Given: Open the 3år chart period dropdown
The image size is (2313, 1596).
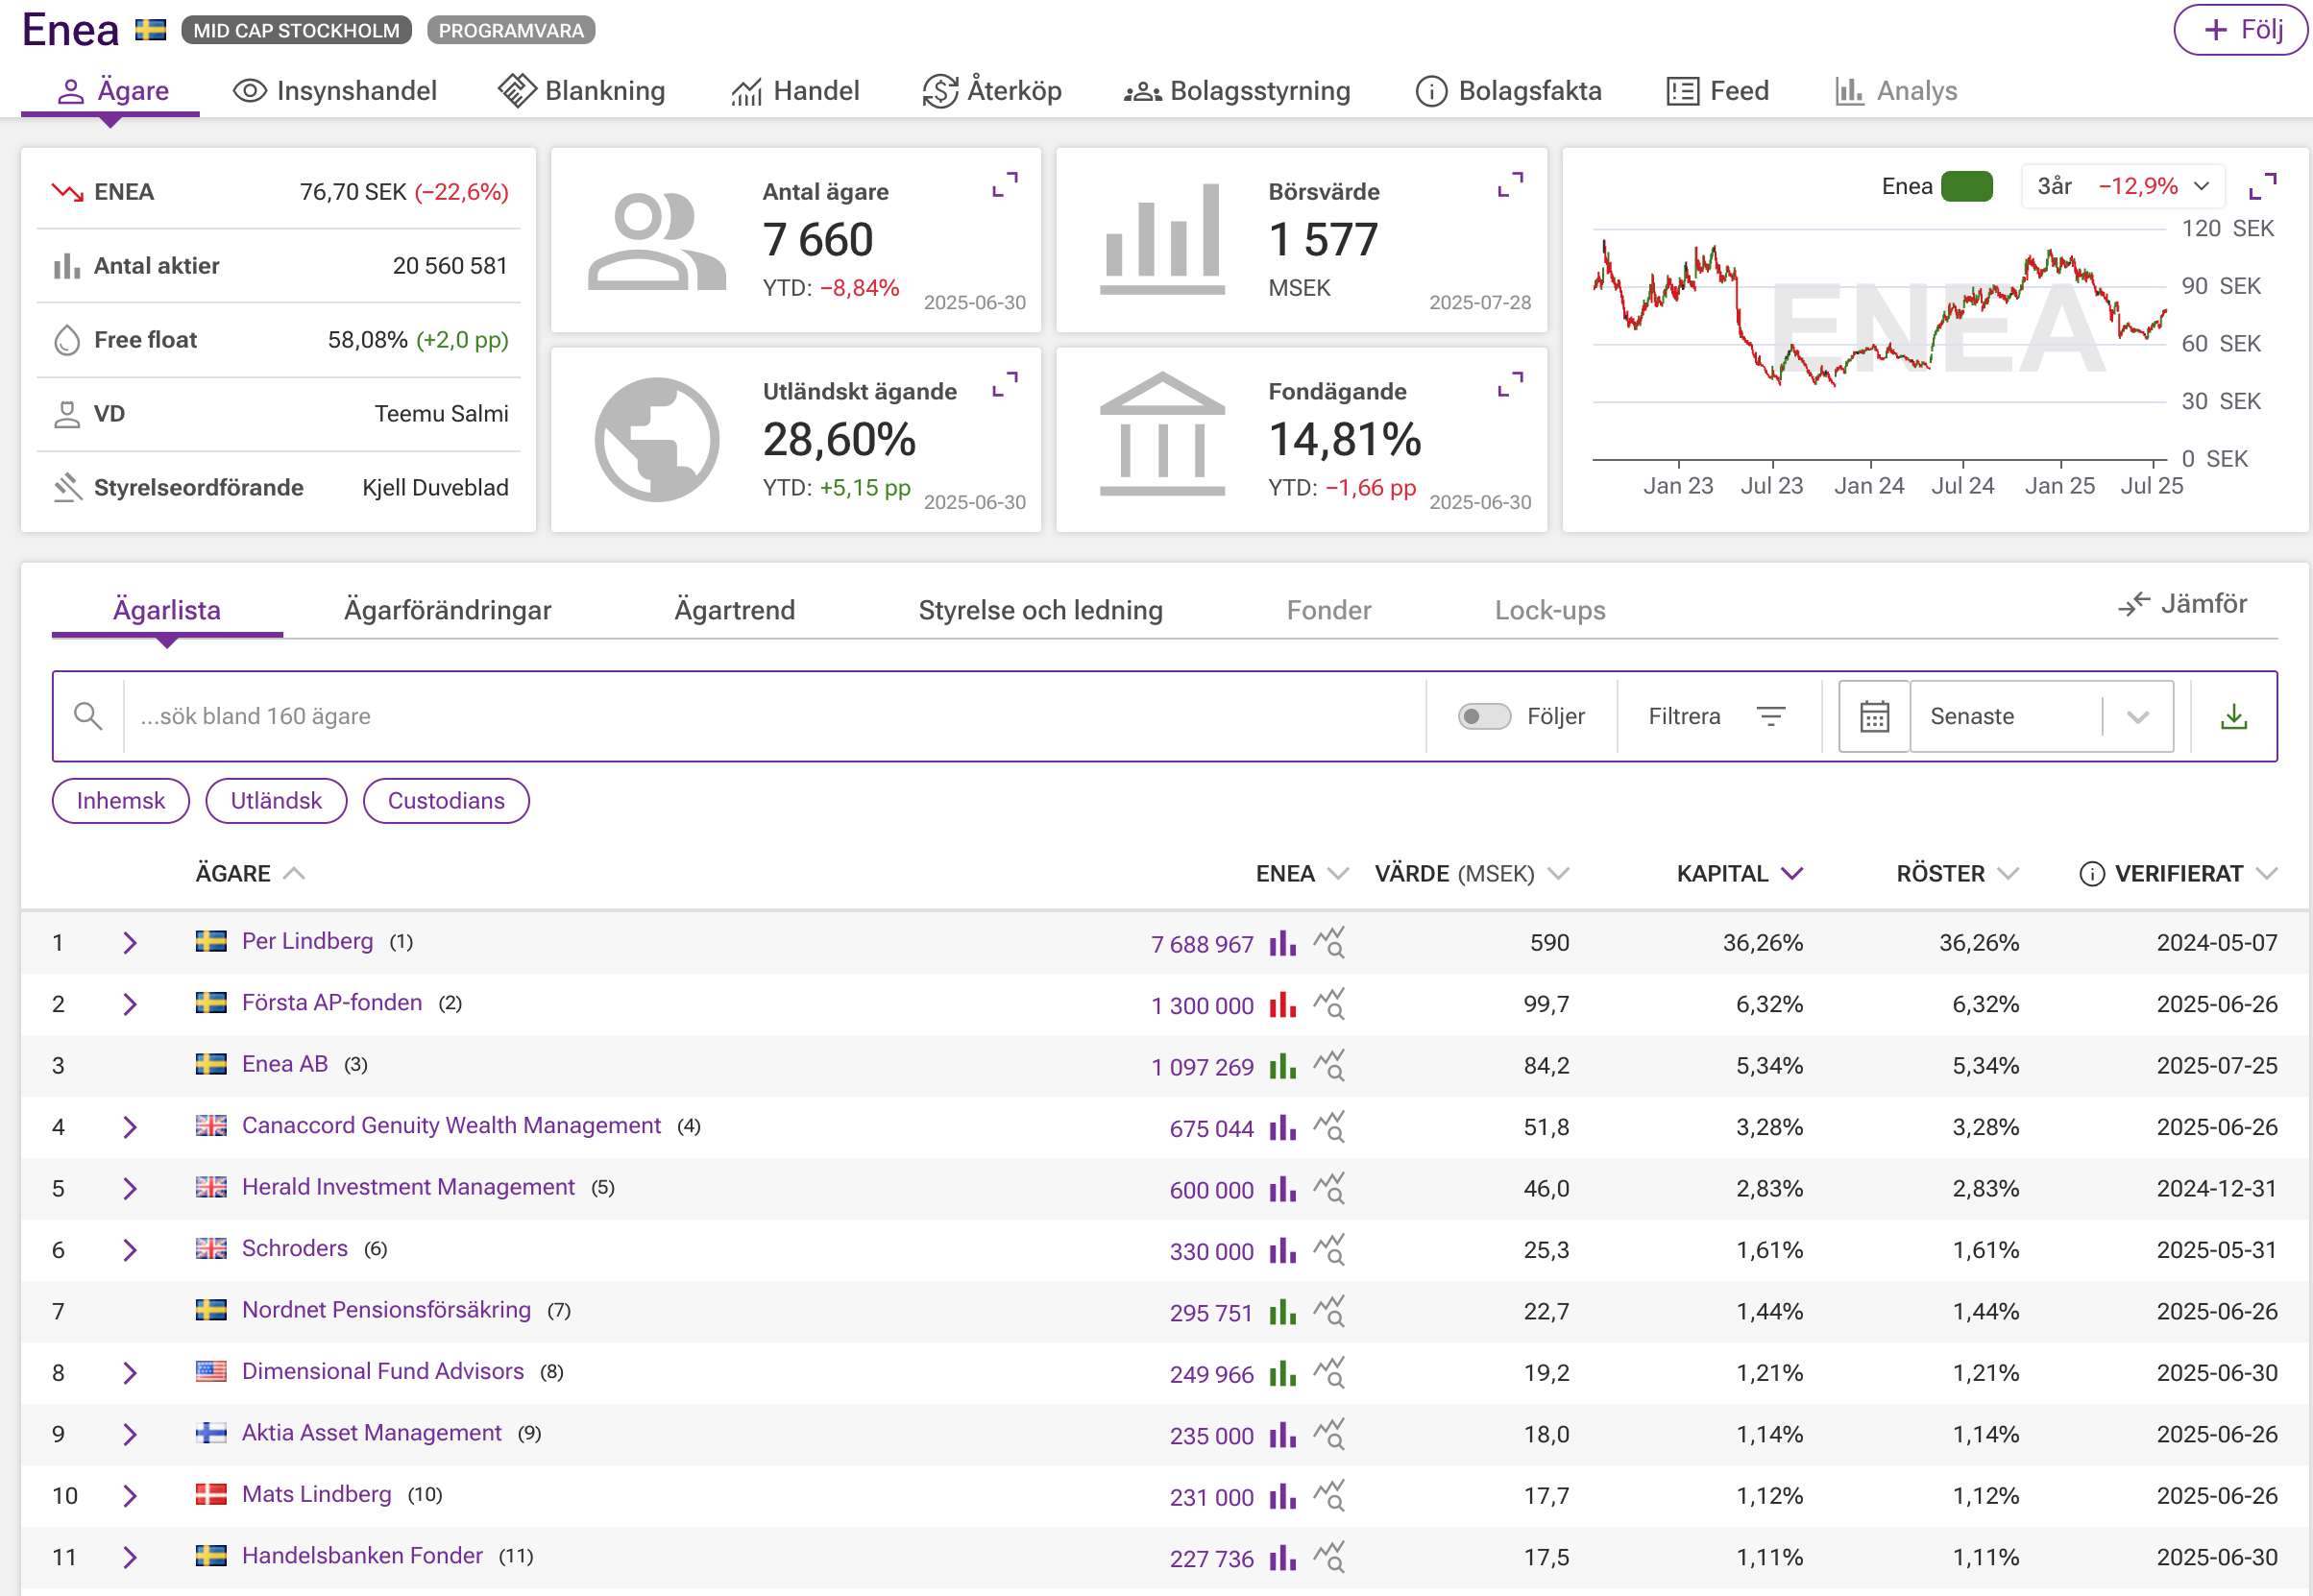Looking at the screenshot, I should click(2121, 186).
